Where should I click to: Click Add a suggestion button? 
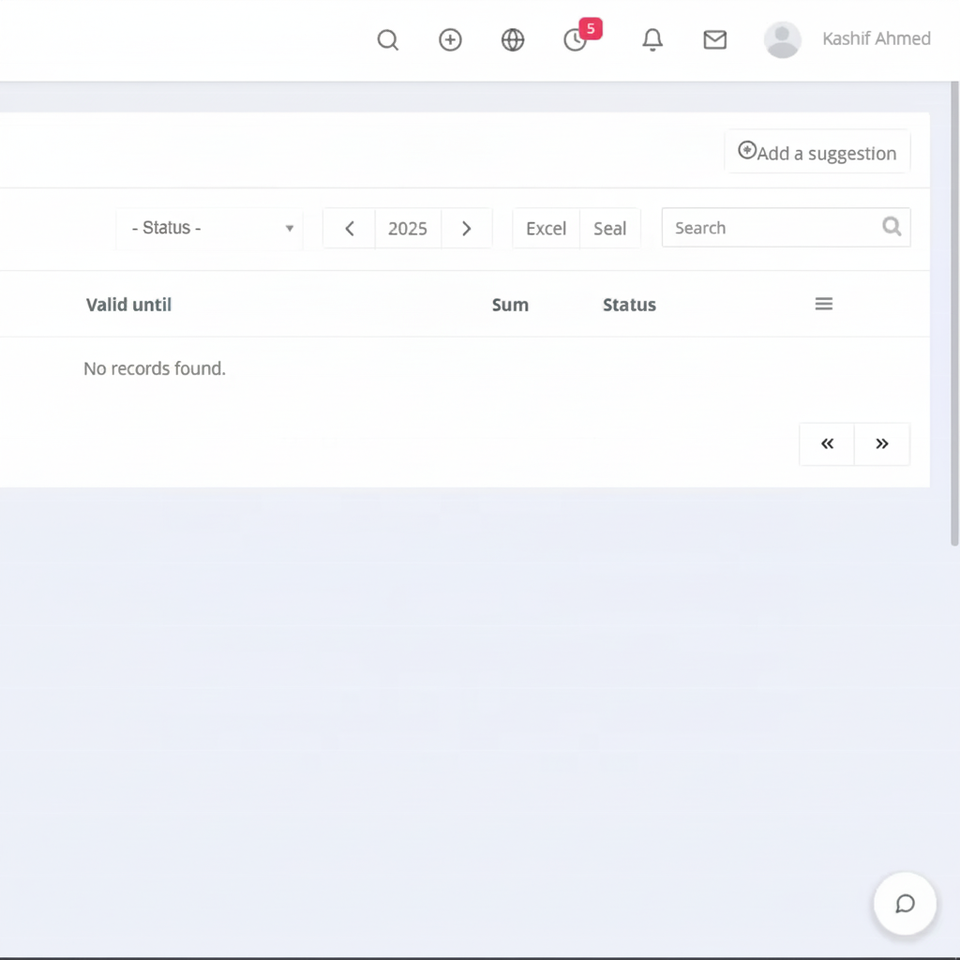click(x=817, y=151)
